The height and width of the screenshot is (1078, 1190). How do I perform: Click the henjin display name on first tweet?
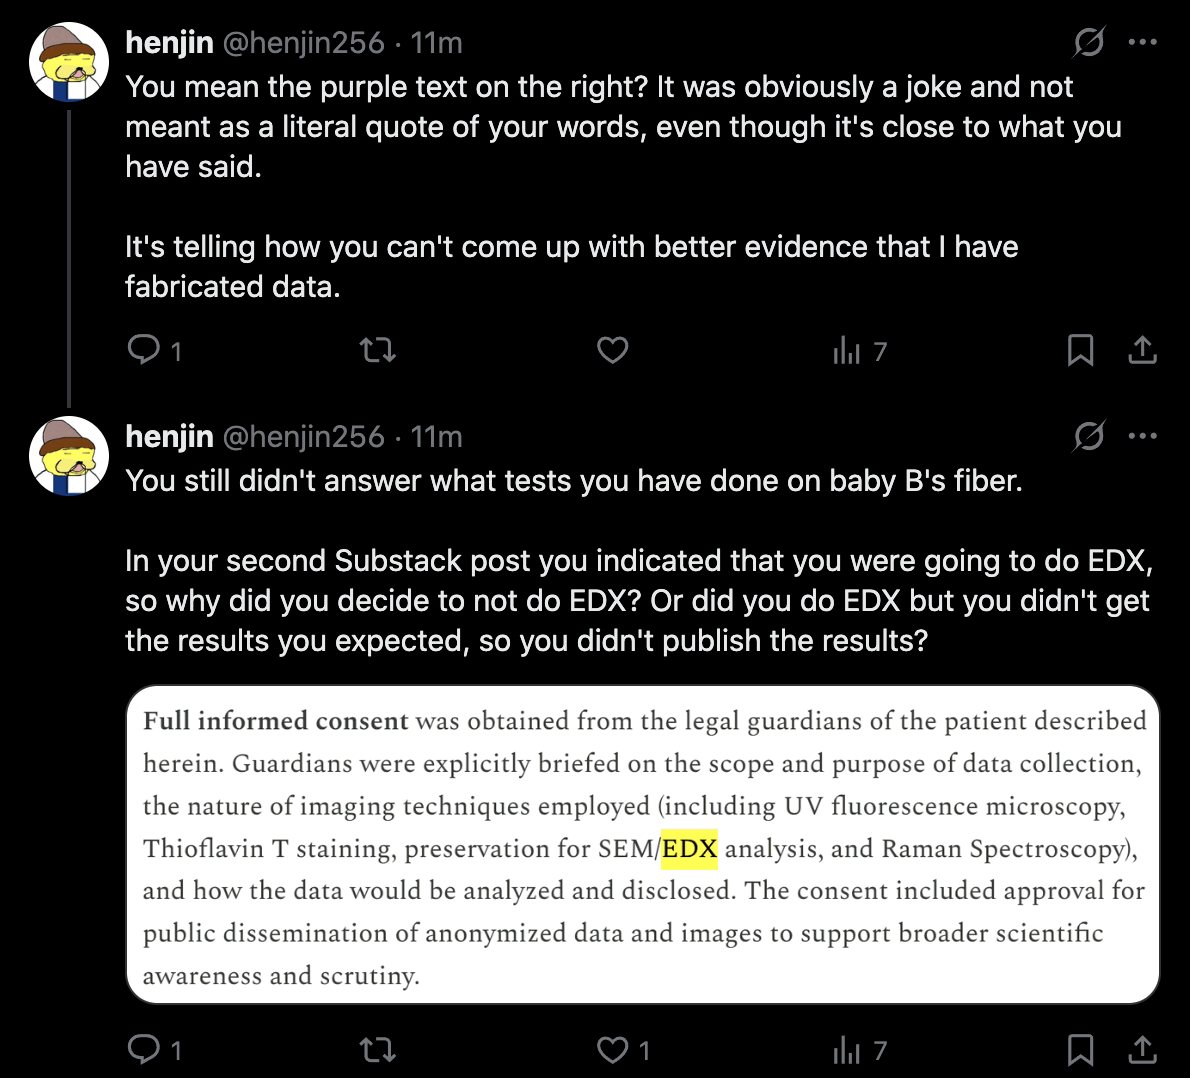(x=169, y=43)
